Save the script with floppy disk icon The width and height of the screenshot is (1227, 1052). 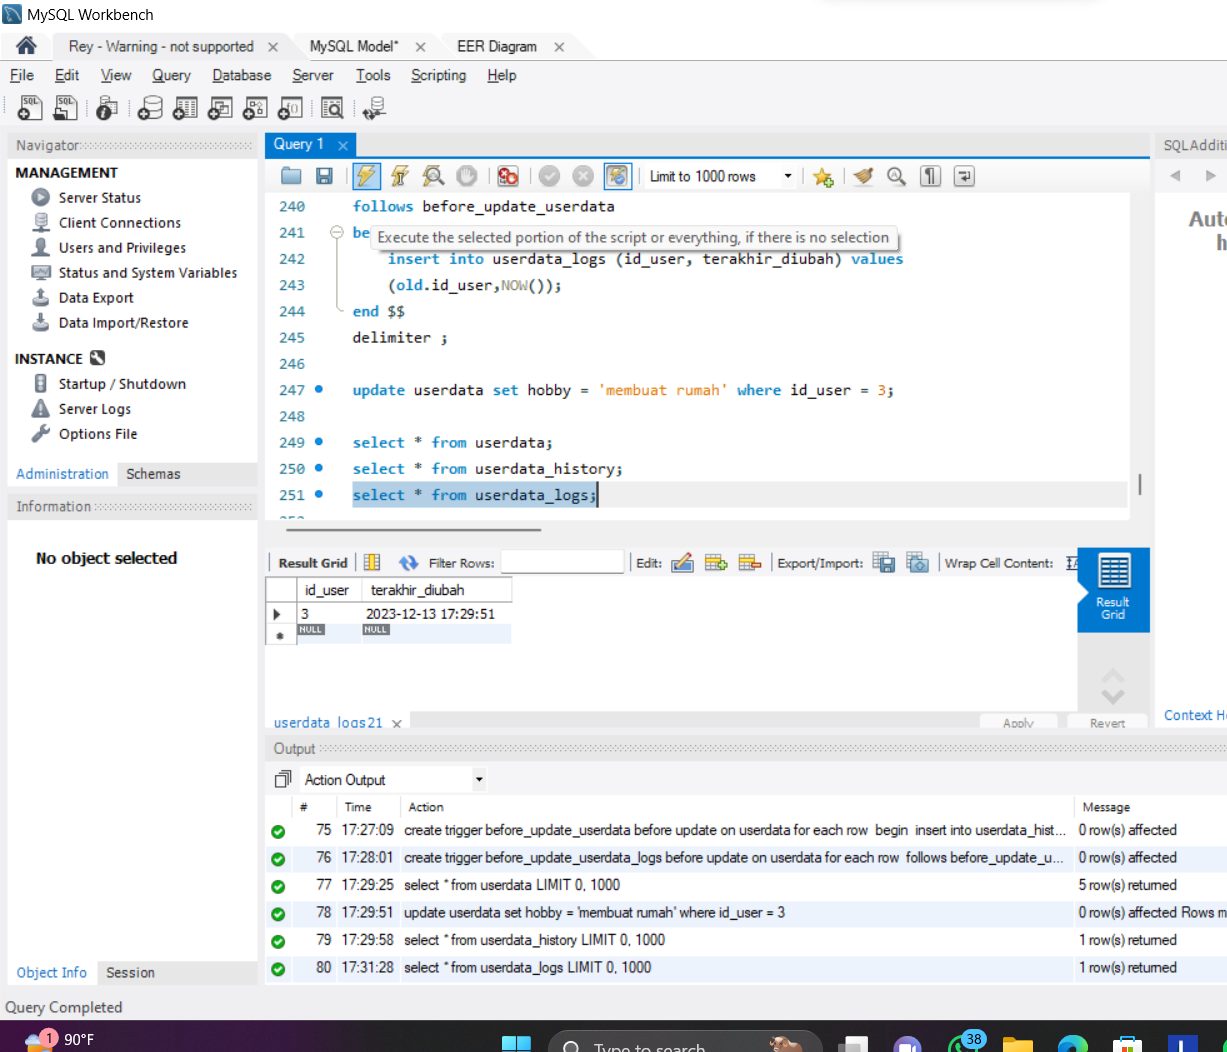[x=324, y=176]
